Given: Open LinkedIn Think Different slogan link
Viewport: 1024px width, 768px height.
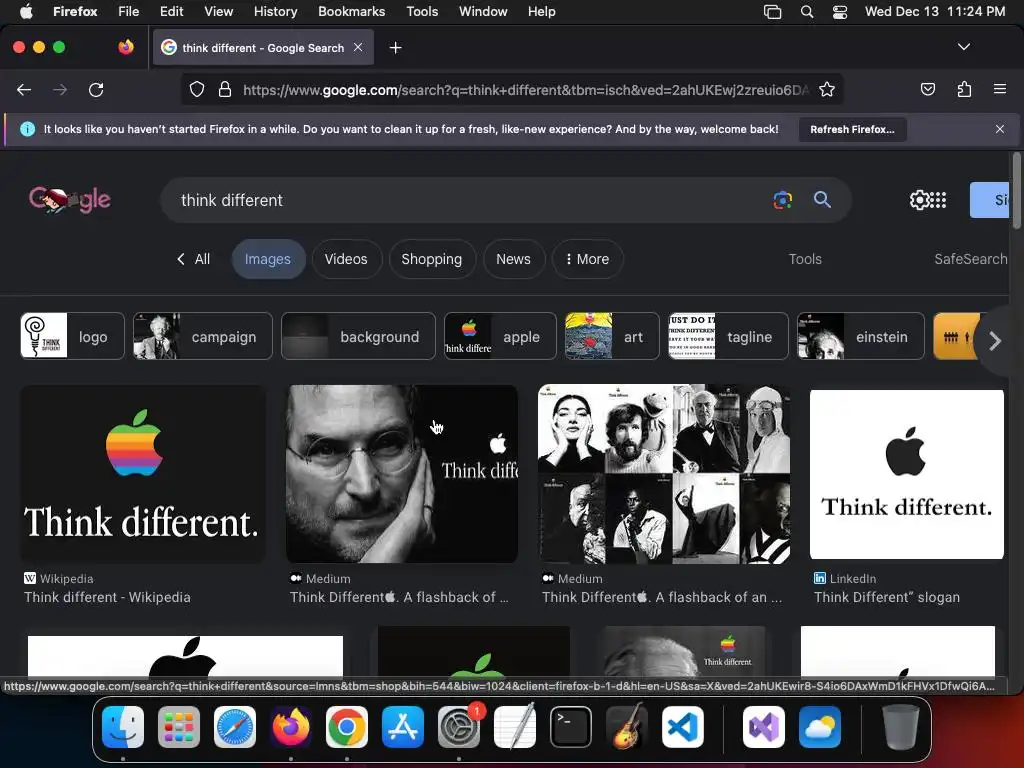Looking at the screenshot, I should [x=886, y=597].
